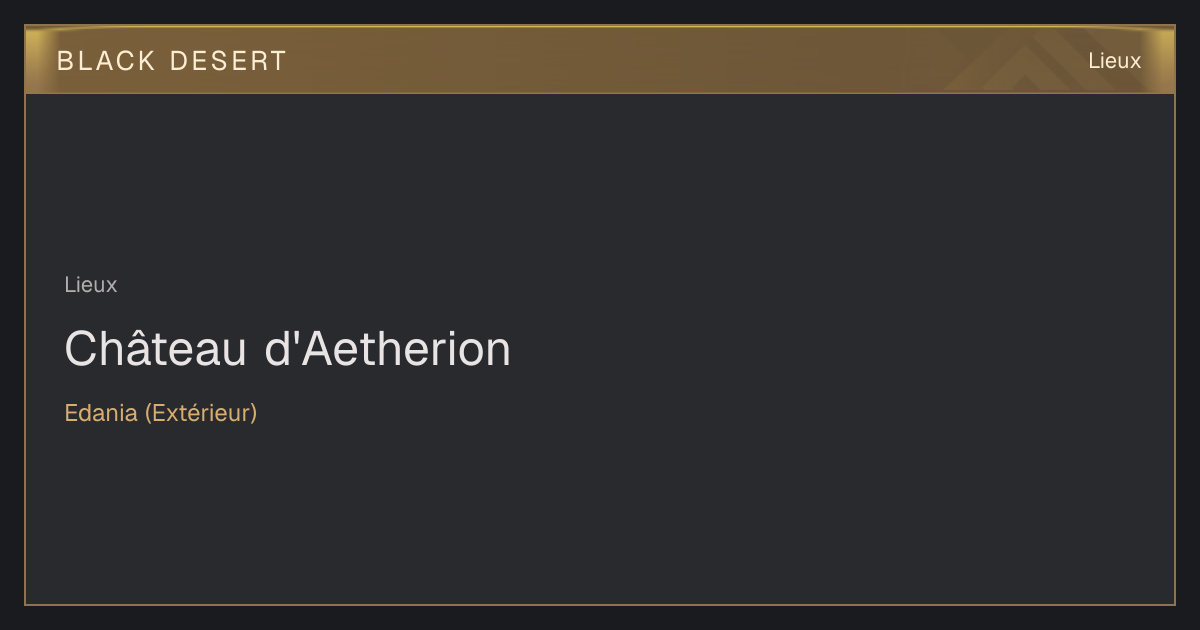This screenshot has height=630, width=1200.
Task: Select the Lieux breadcrumb above the title
Action: click(91, 284)
